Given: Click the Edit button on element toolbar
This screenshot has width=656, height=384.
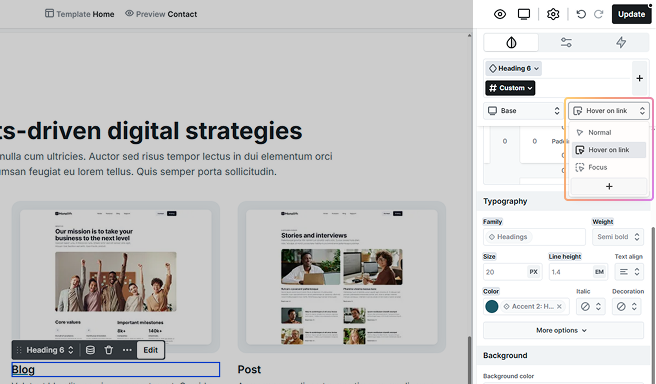Looking at the screenshot, I should point(151,350).
